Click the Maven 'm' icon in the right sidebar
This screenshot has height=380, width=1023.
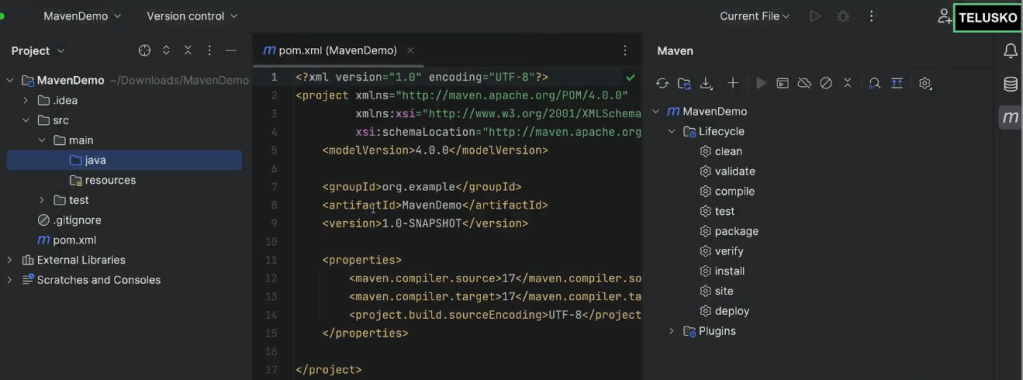pyautogui.click(x=1010, y=118)
